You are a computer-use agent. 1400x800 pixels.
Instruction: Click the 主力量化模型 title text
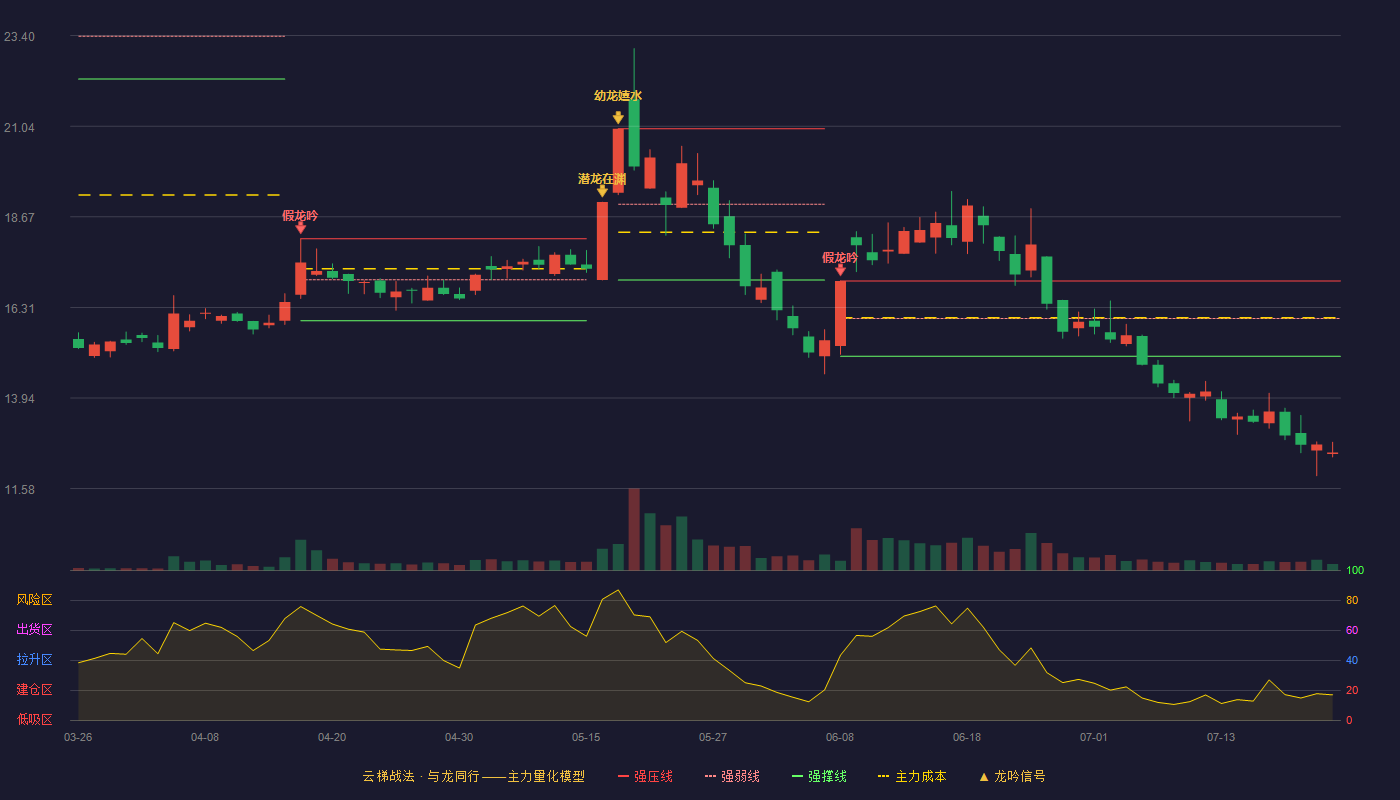tap(546, 776)
